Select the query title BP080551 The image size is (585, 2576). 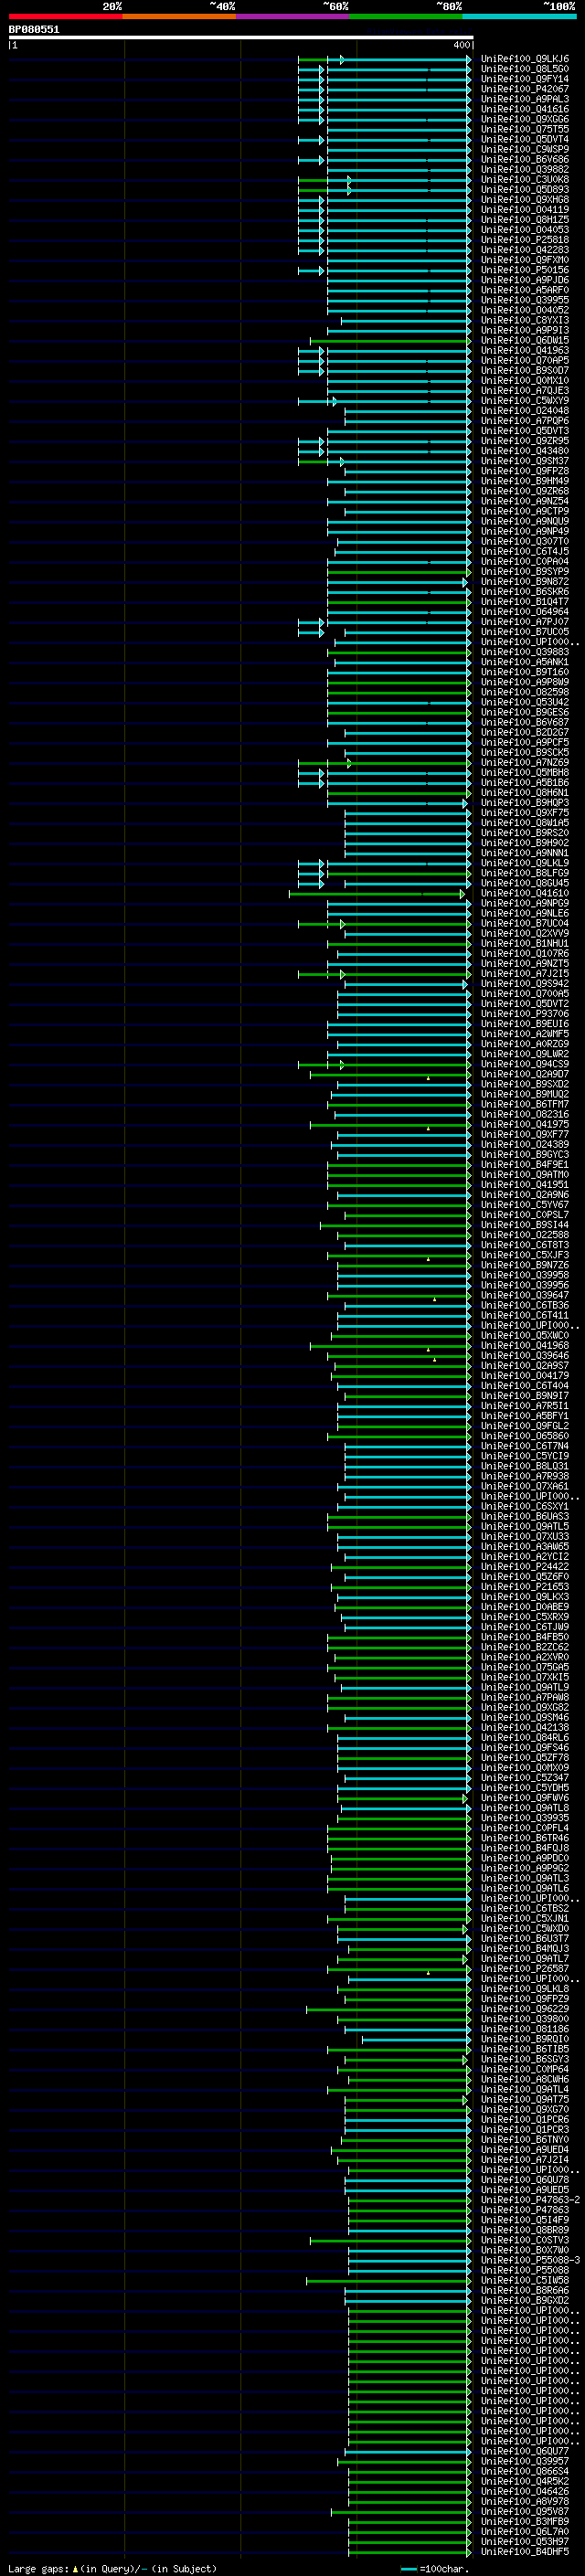34,29
